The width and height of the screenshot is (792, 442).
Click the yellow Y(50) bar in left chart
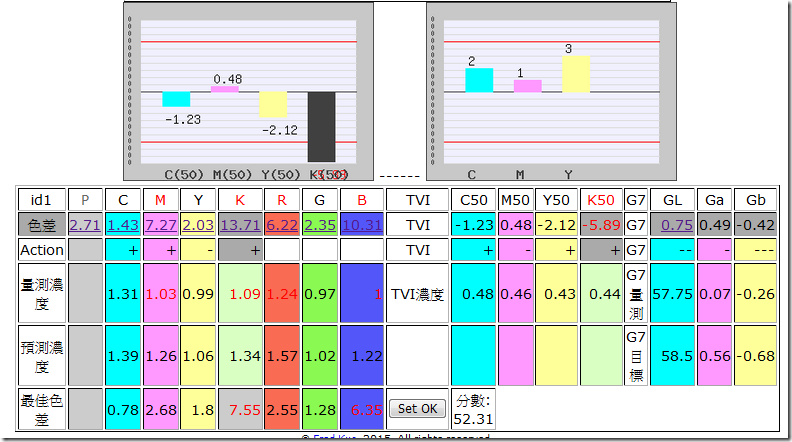coord(273,105)
